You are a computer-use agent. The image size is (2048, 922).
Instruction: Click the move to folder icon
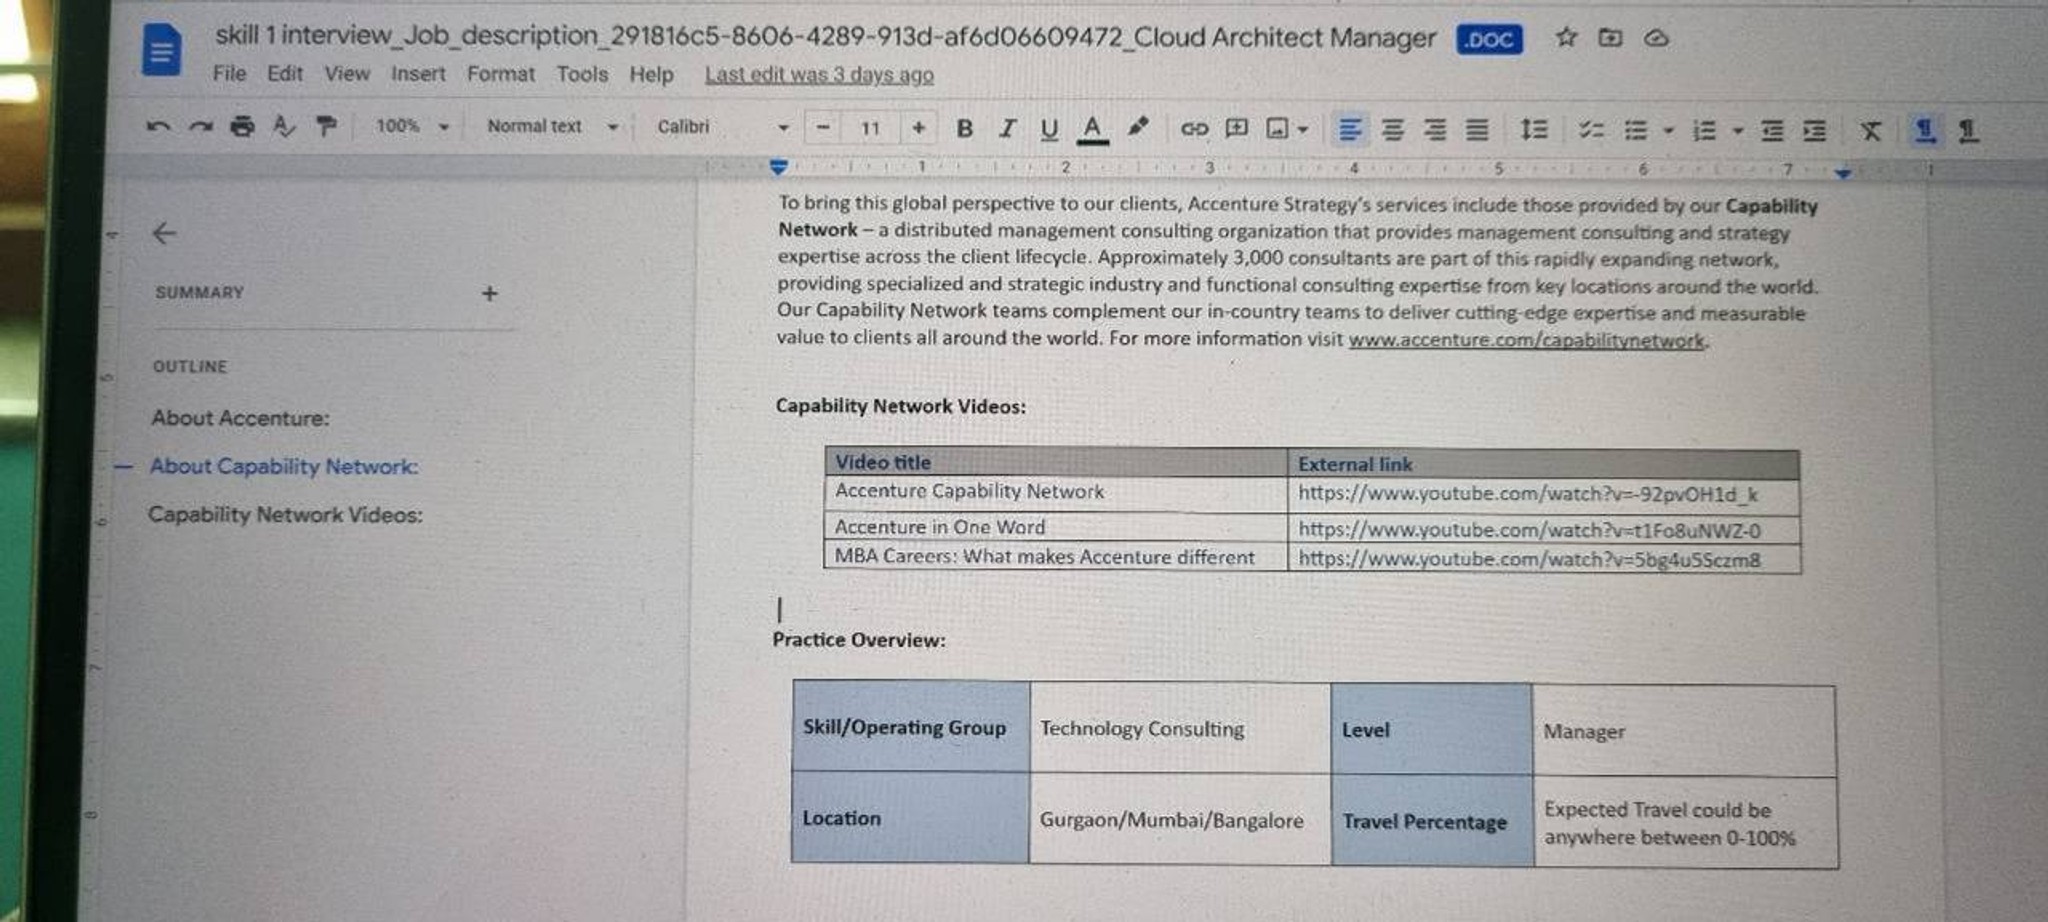1610,38
